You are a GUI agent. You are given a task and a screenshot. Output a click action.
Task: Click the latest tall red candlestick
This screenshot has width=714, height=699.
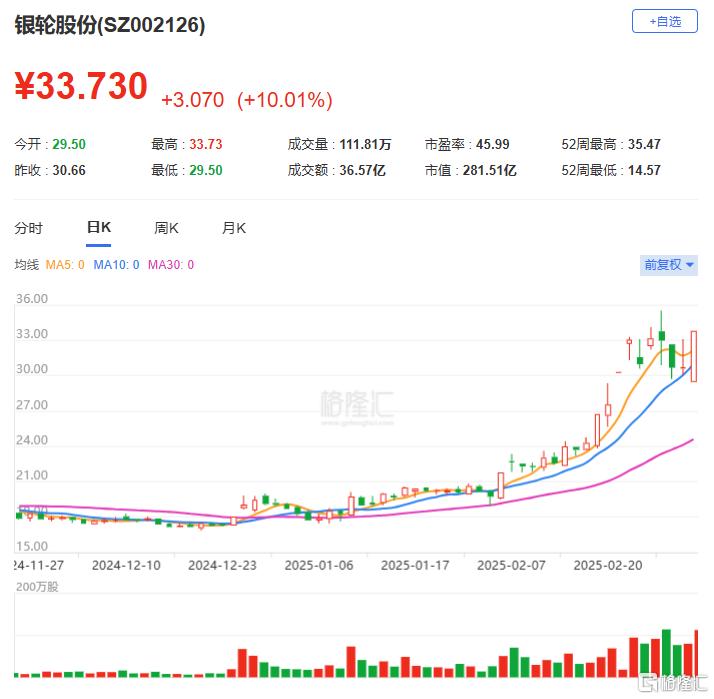694,356
